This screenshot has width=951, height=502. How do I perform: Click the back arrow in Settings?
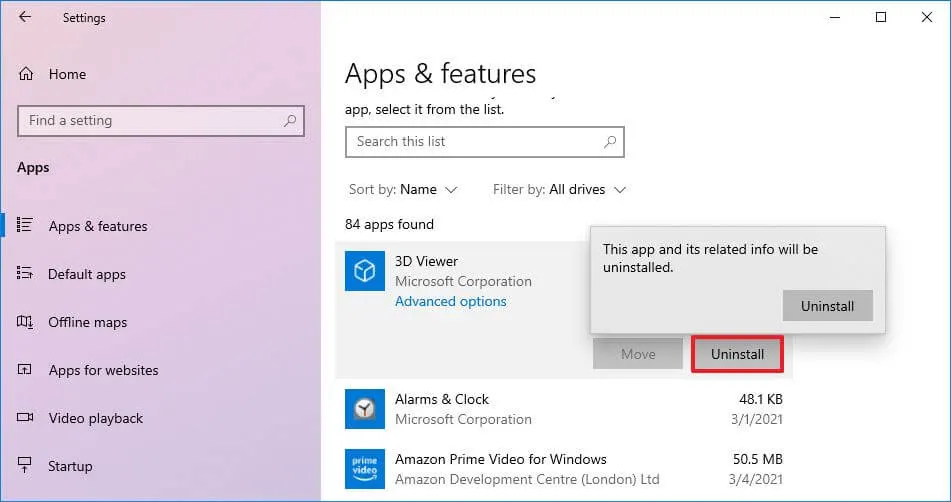25,17
